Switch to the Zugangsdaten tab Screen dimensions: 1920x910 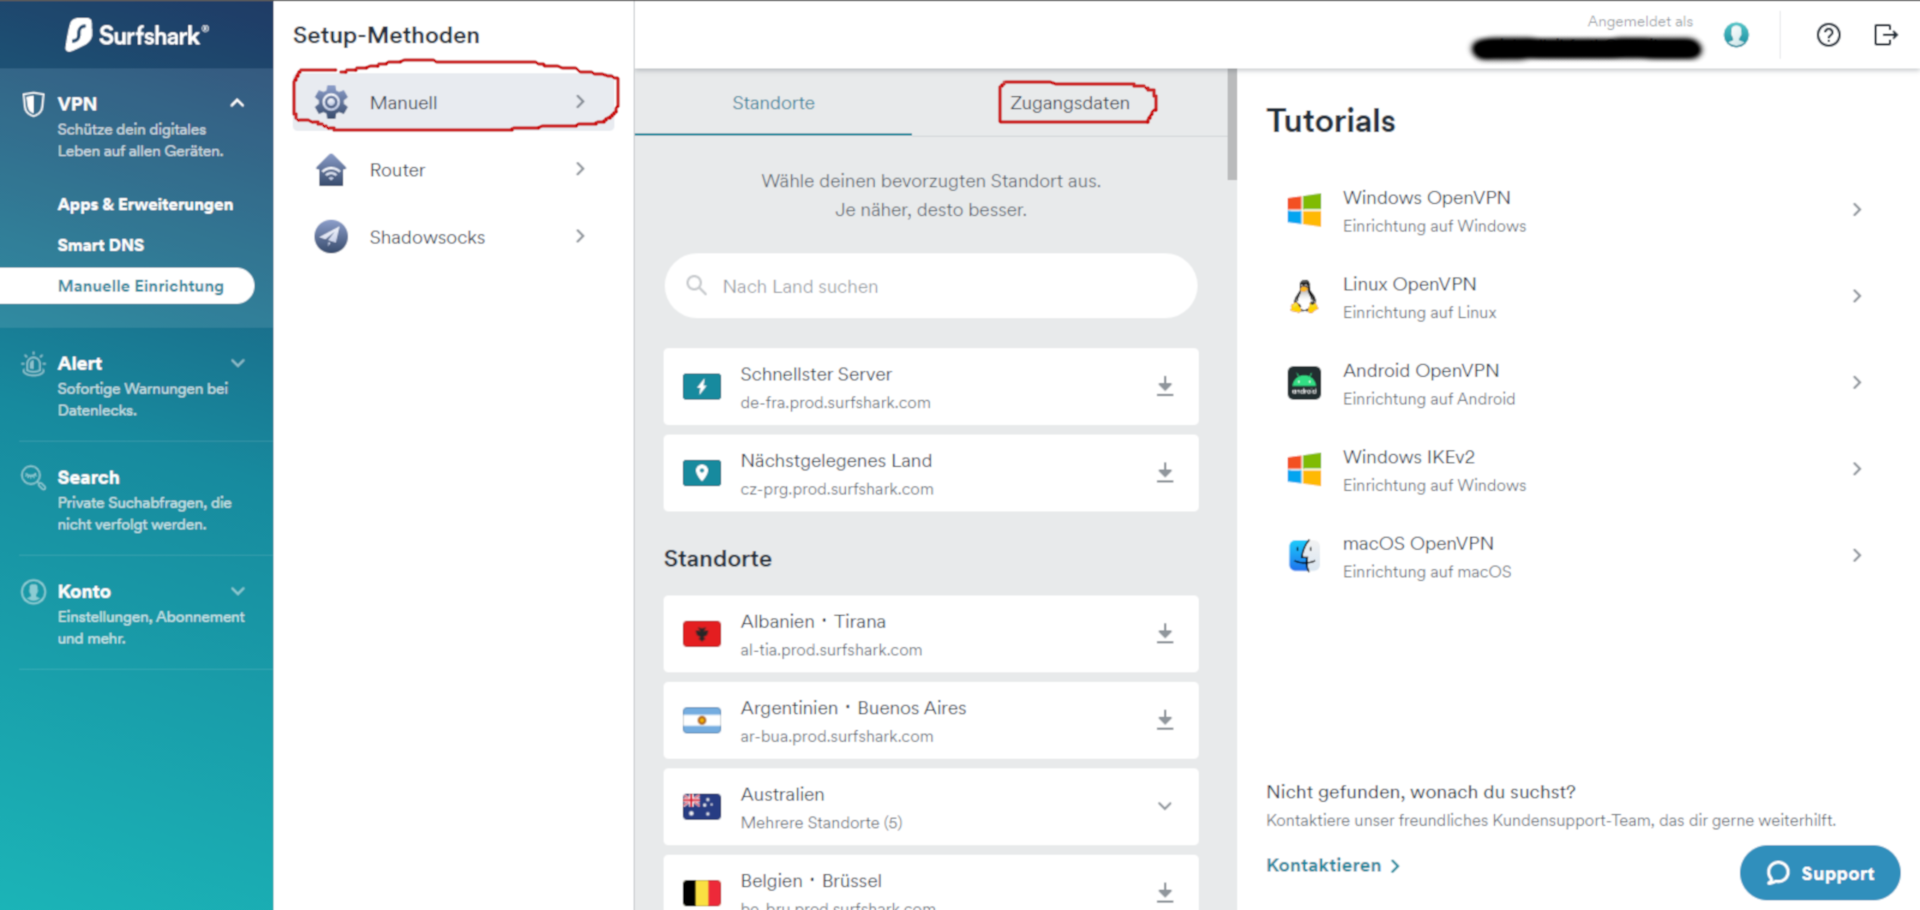(x=1069, y=103)
